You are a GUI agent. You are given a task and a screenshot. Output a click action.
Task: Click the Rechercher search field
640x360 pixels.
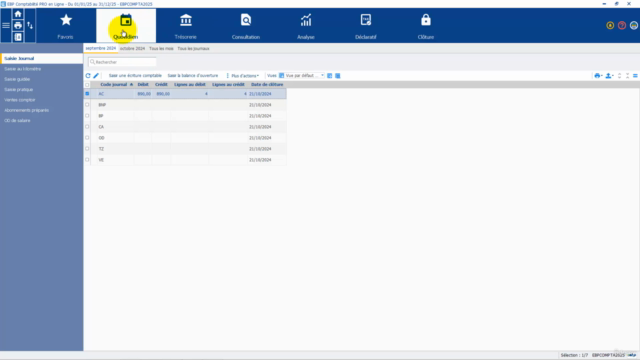pyautogui.click(x=122, y=62)
